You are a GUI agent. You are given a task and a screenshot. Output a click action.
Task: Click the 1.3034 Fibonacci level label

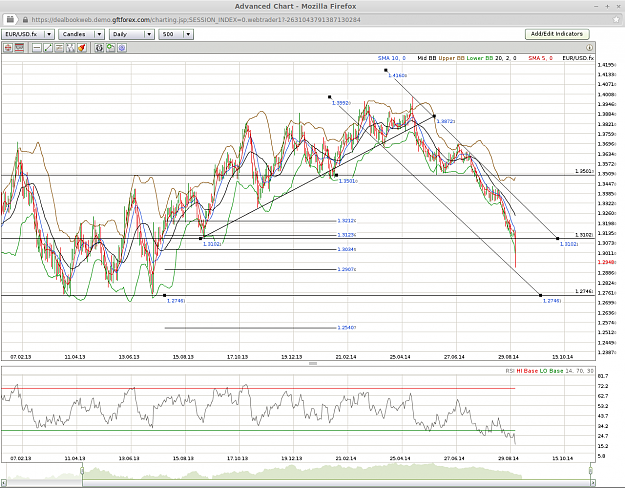click(346, 249)
